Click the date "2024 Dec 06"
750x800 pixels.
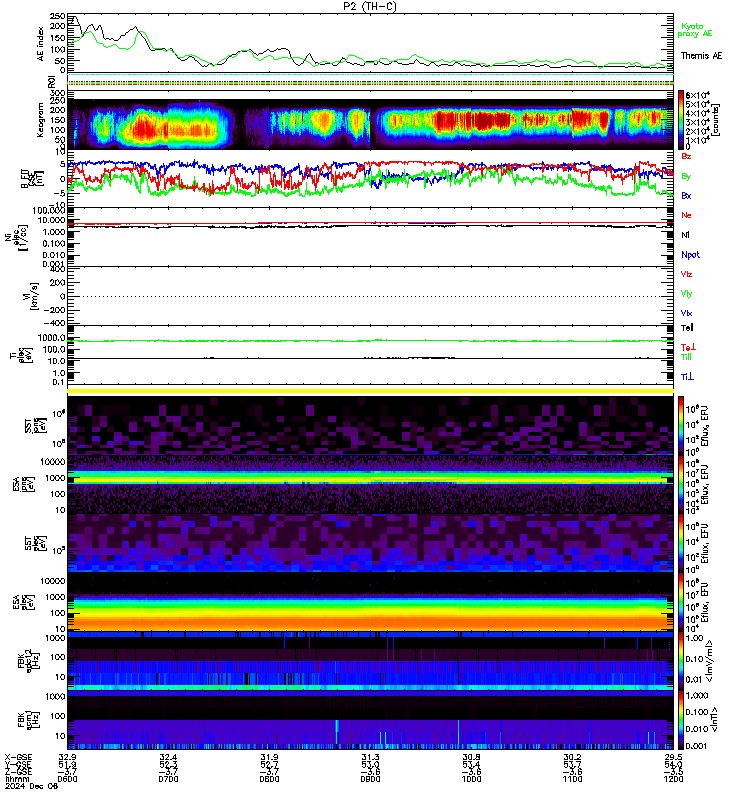(x=31, y=786)
